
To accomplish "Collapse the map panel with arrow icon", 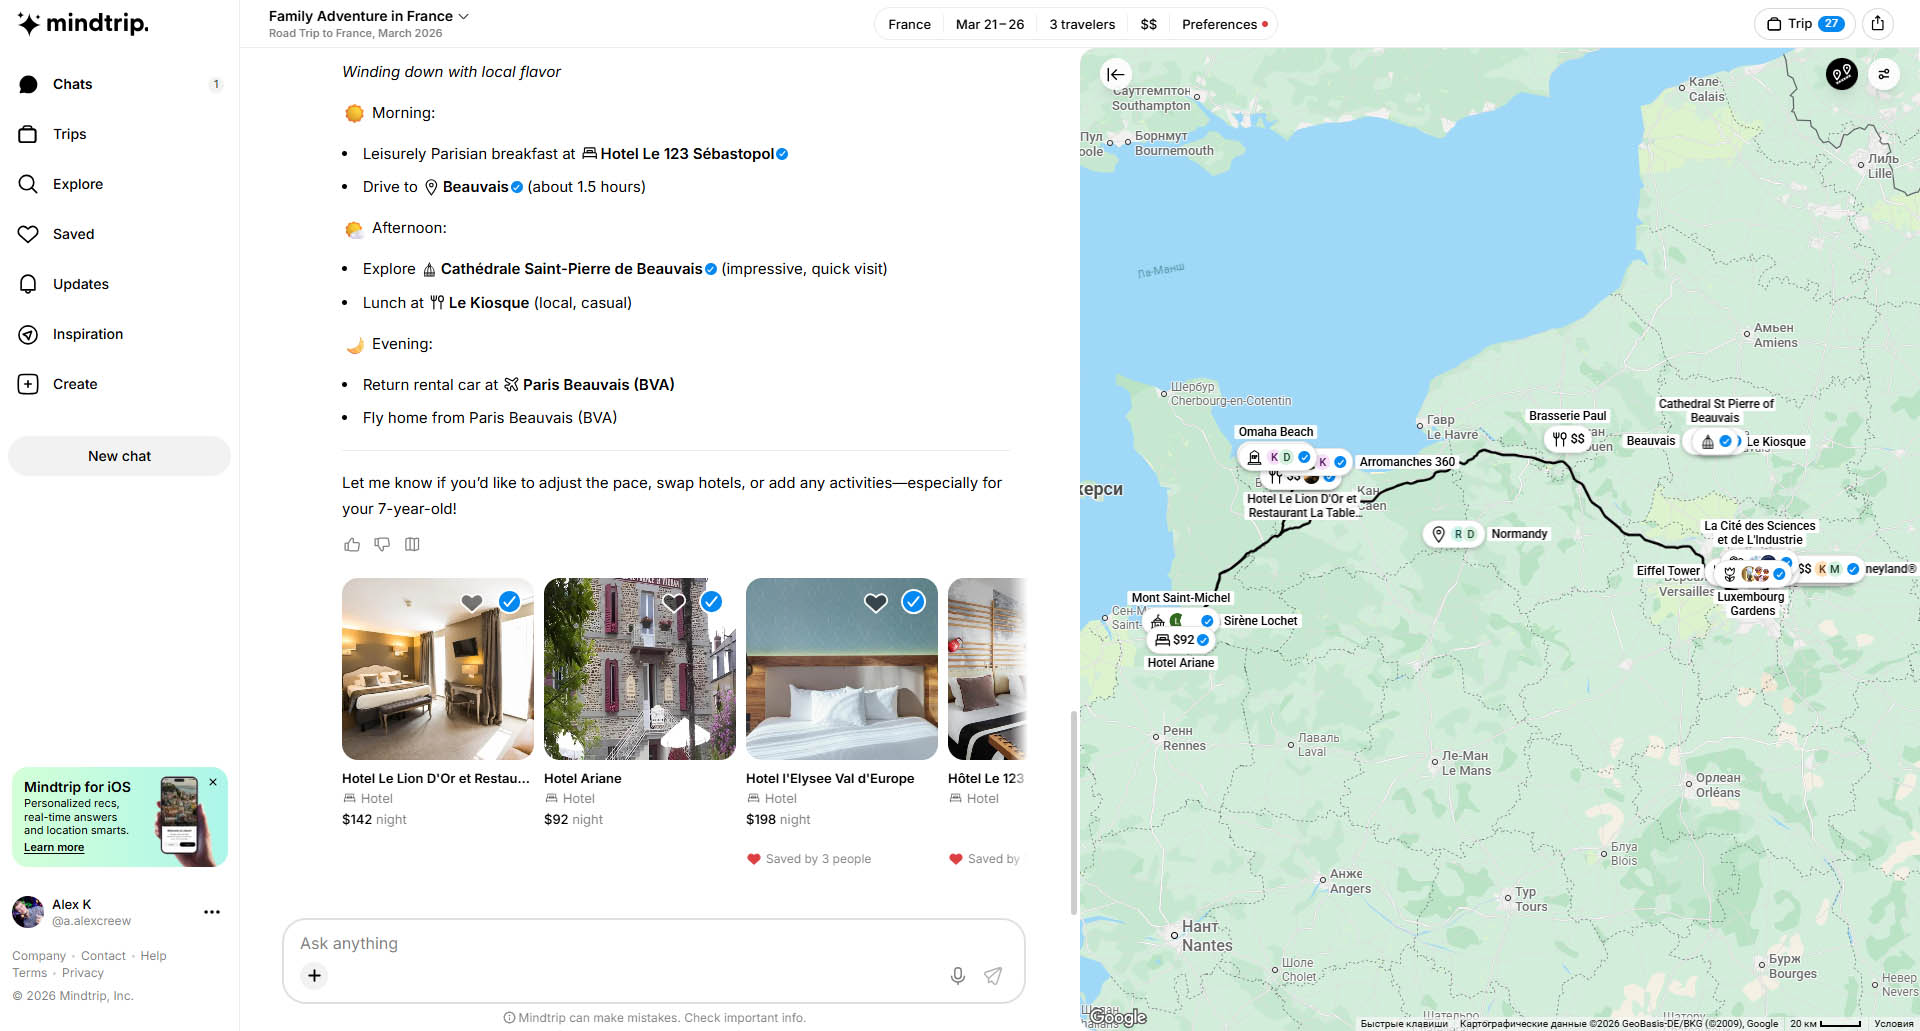I will (x=1115, y=74).
